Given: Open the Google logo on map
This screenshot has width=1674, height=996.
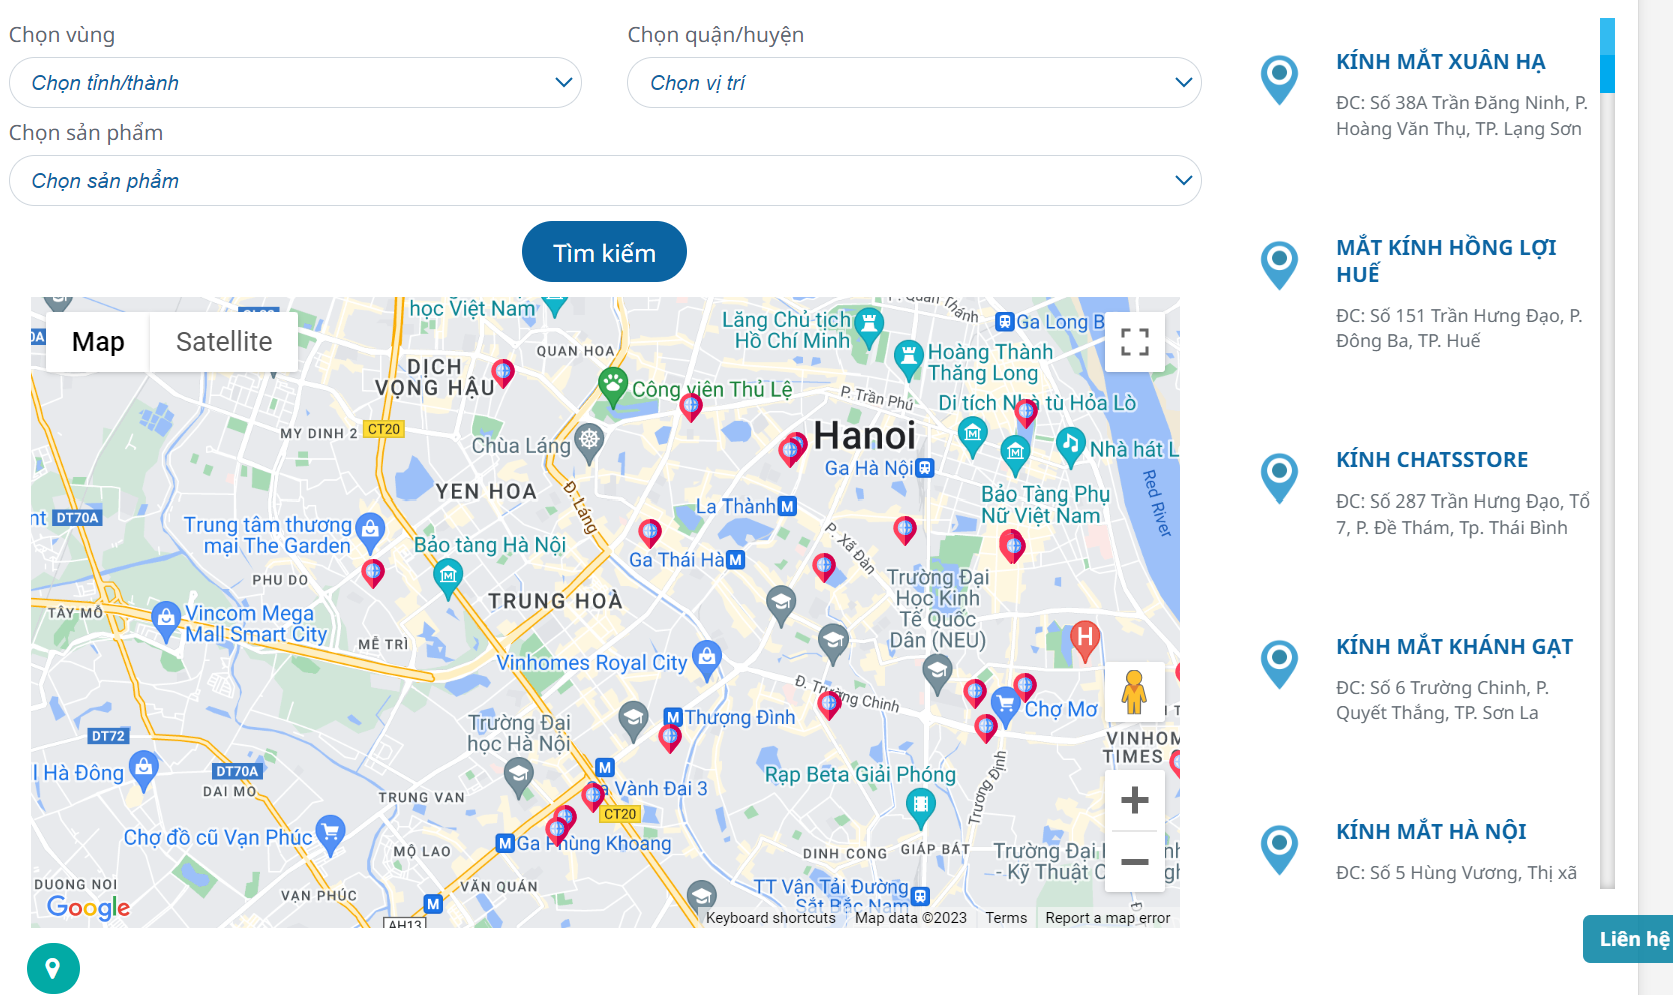Looking at the screenshot, I should (x=88, y=907).
